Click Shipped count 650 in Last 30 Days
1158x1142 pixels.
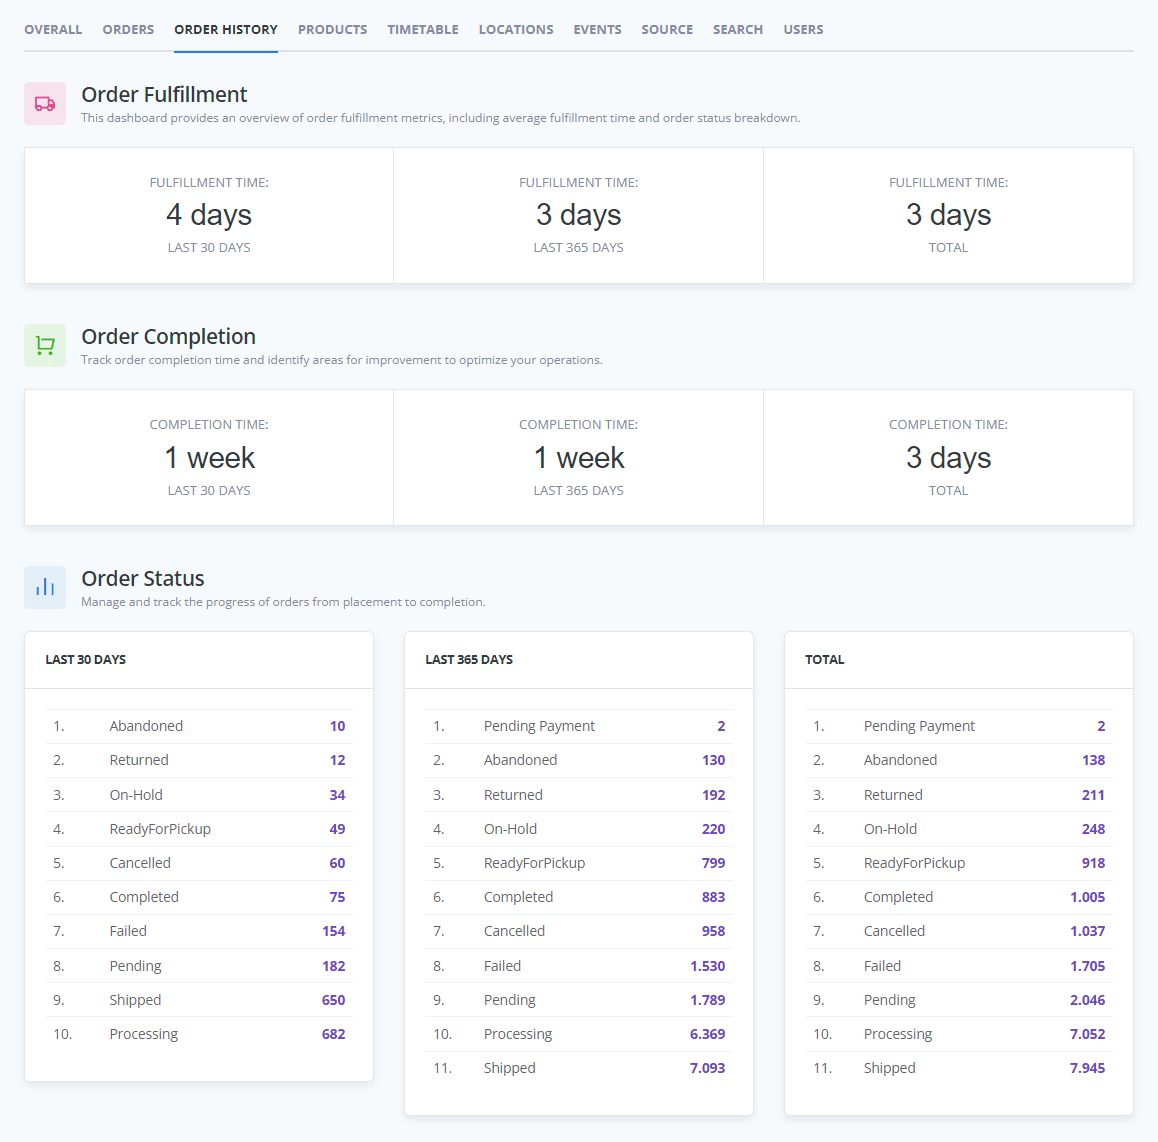point(334,999)
